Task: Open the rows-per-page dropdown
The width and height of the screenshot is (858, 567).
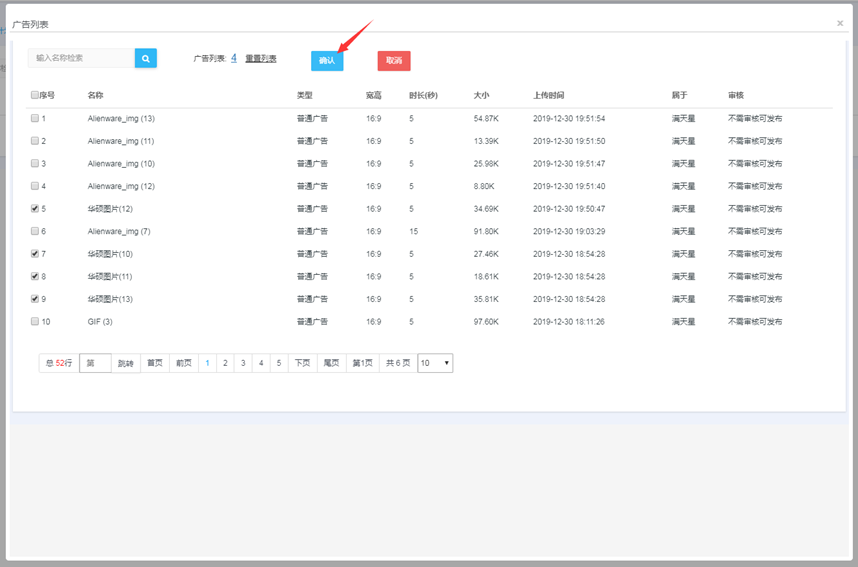Action: (x=435, y=363)
